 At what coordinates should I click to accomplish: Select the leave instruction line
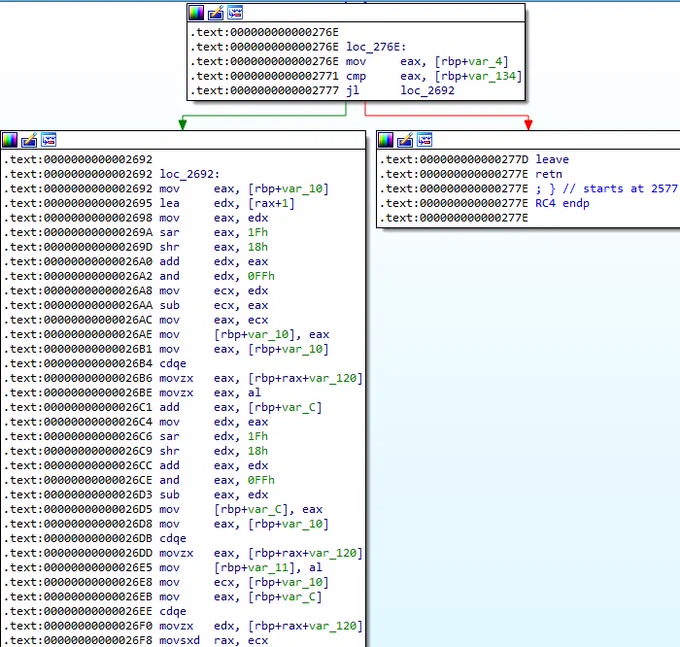474,159
